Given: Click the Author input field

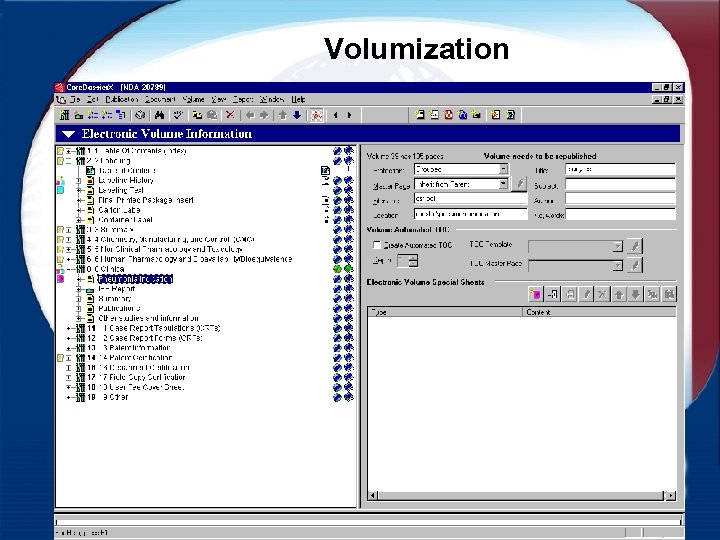Looking at the screenshot, I should [x=620, y=199].
